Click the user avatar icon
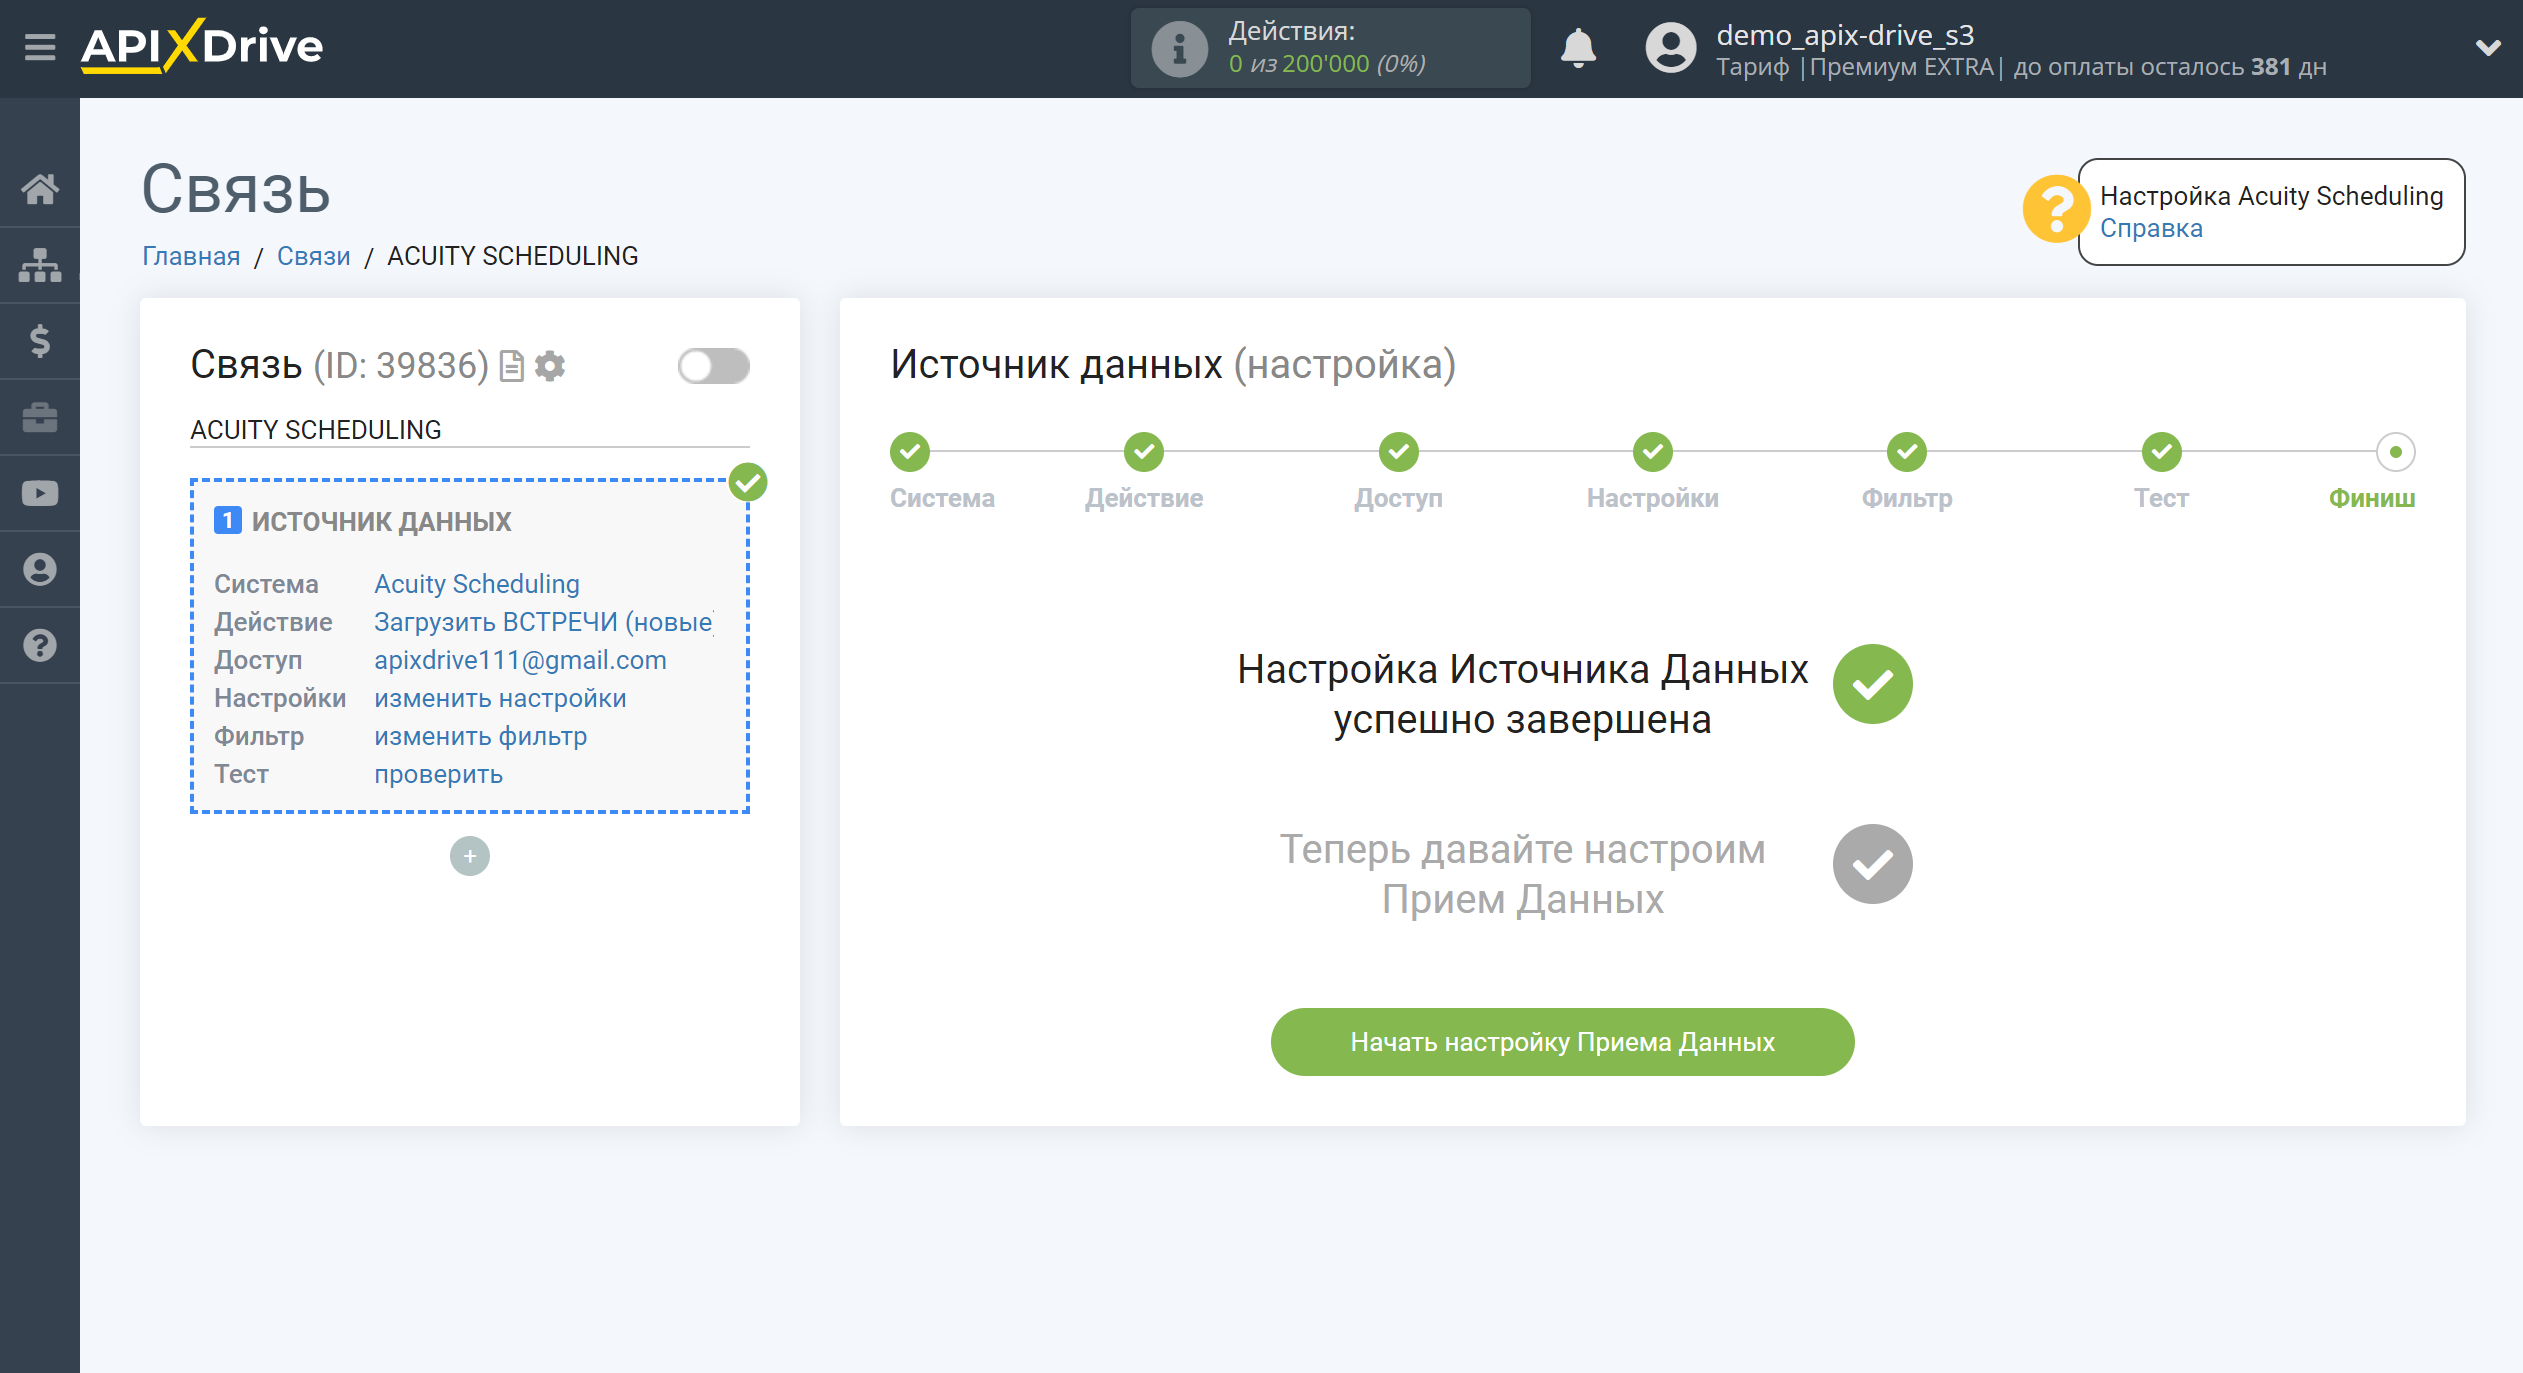The height and width of the screenshot is (1373, 2523). tap(1671, 48)
